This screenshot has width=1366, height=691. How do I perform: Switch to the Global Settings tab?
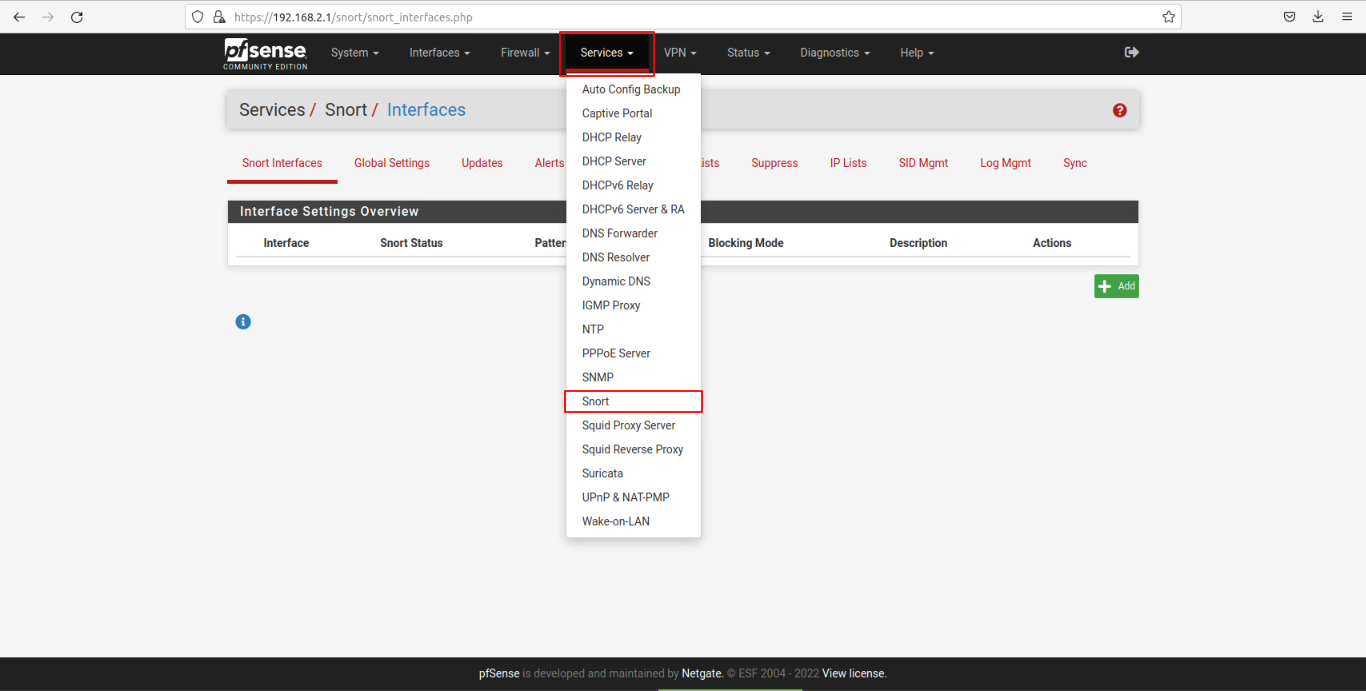click(x=391, y=163)
